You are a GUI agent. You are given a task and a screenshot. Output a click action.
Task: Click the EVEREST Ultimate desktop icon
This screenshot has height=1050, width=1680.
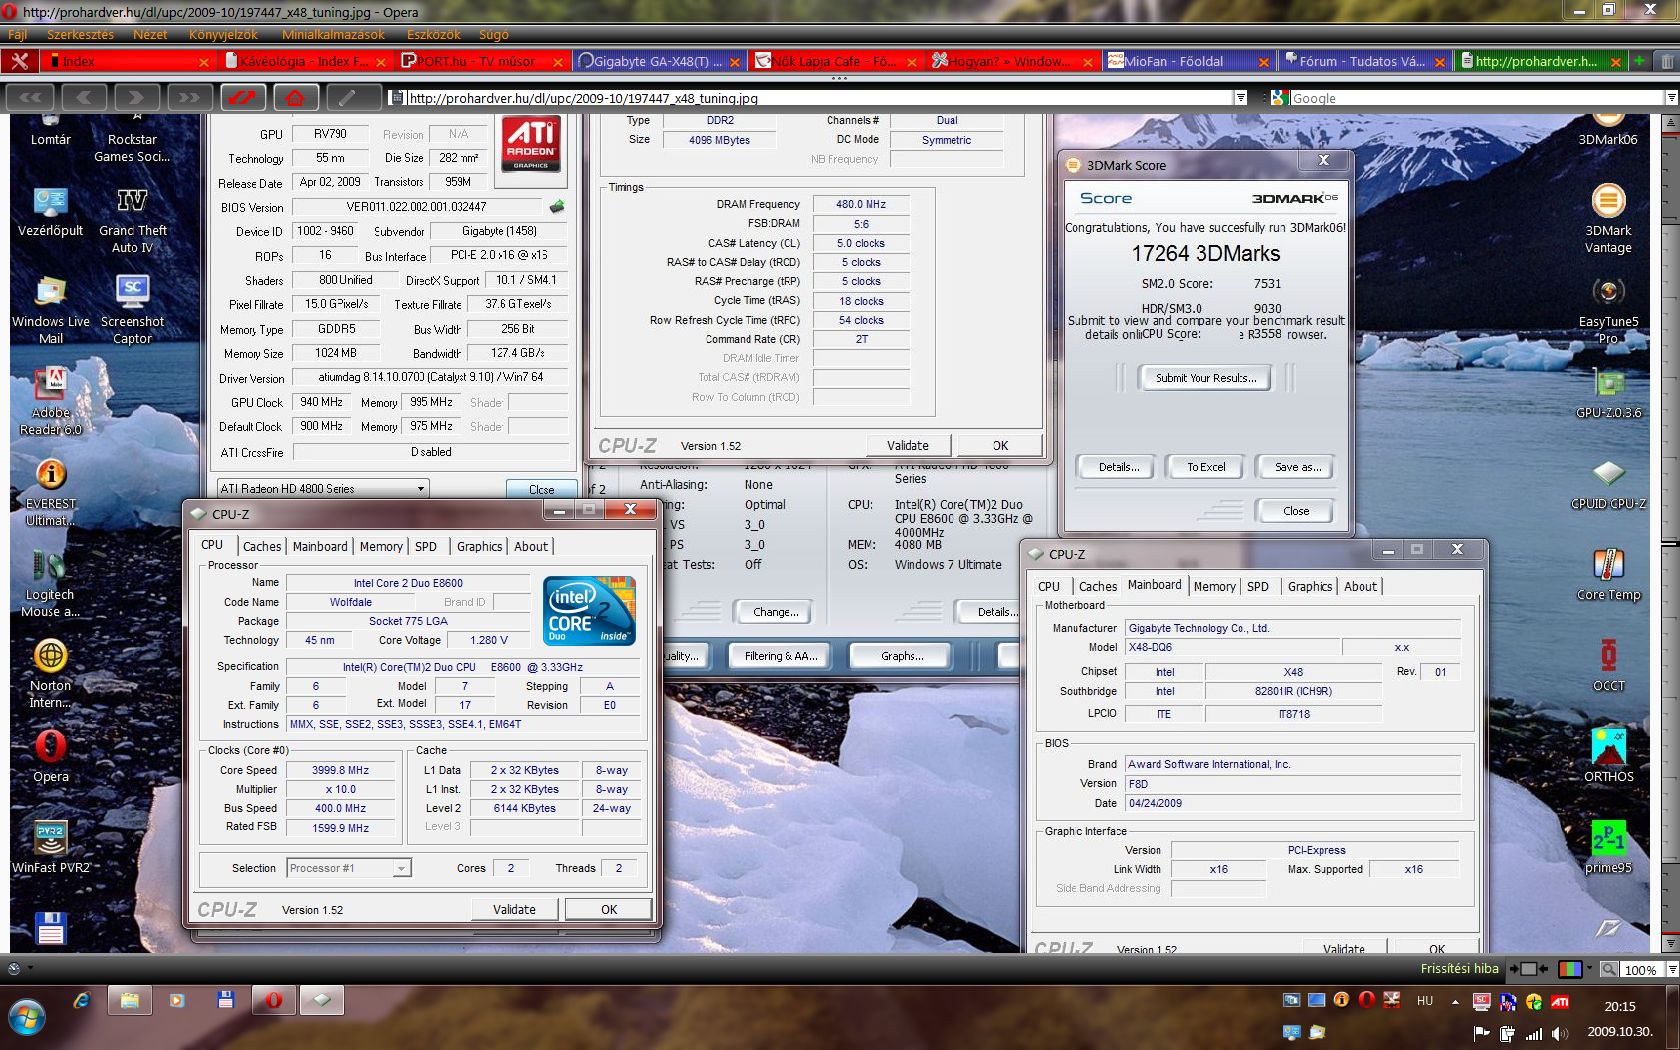[51, 492]
